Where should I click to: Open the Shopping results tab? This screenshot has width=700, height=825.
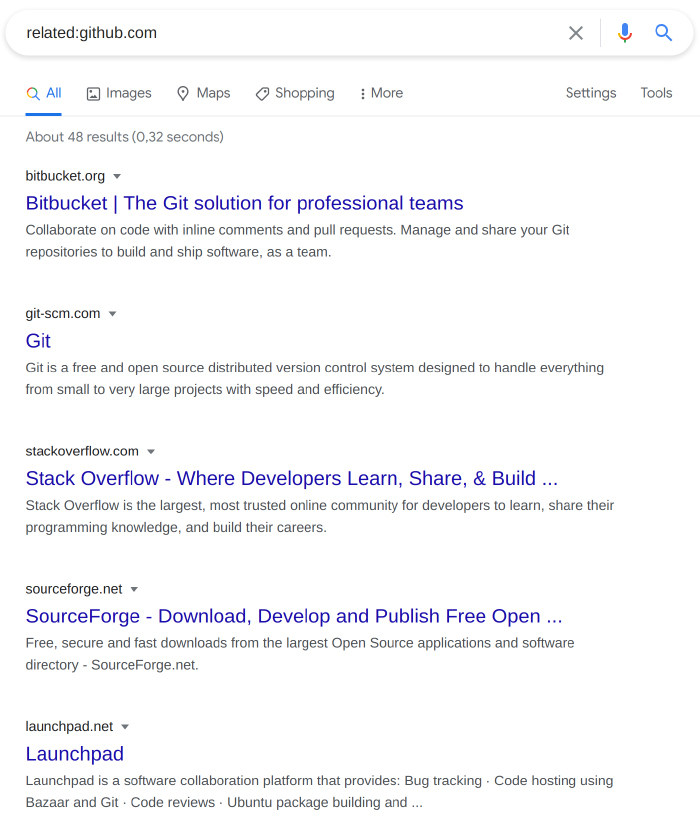[295, 93]
